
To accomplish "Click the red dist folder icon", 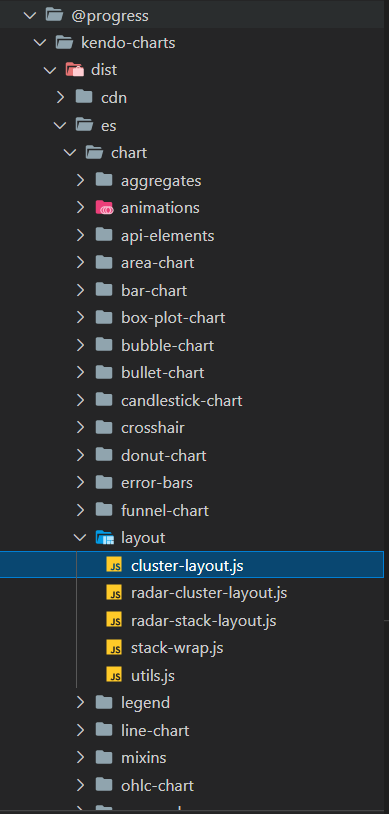I will (75, 70).
